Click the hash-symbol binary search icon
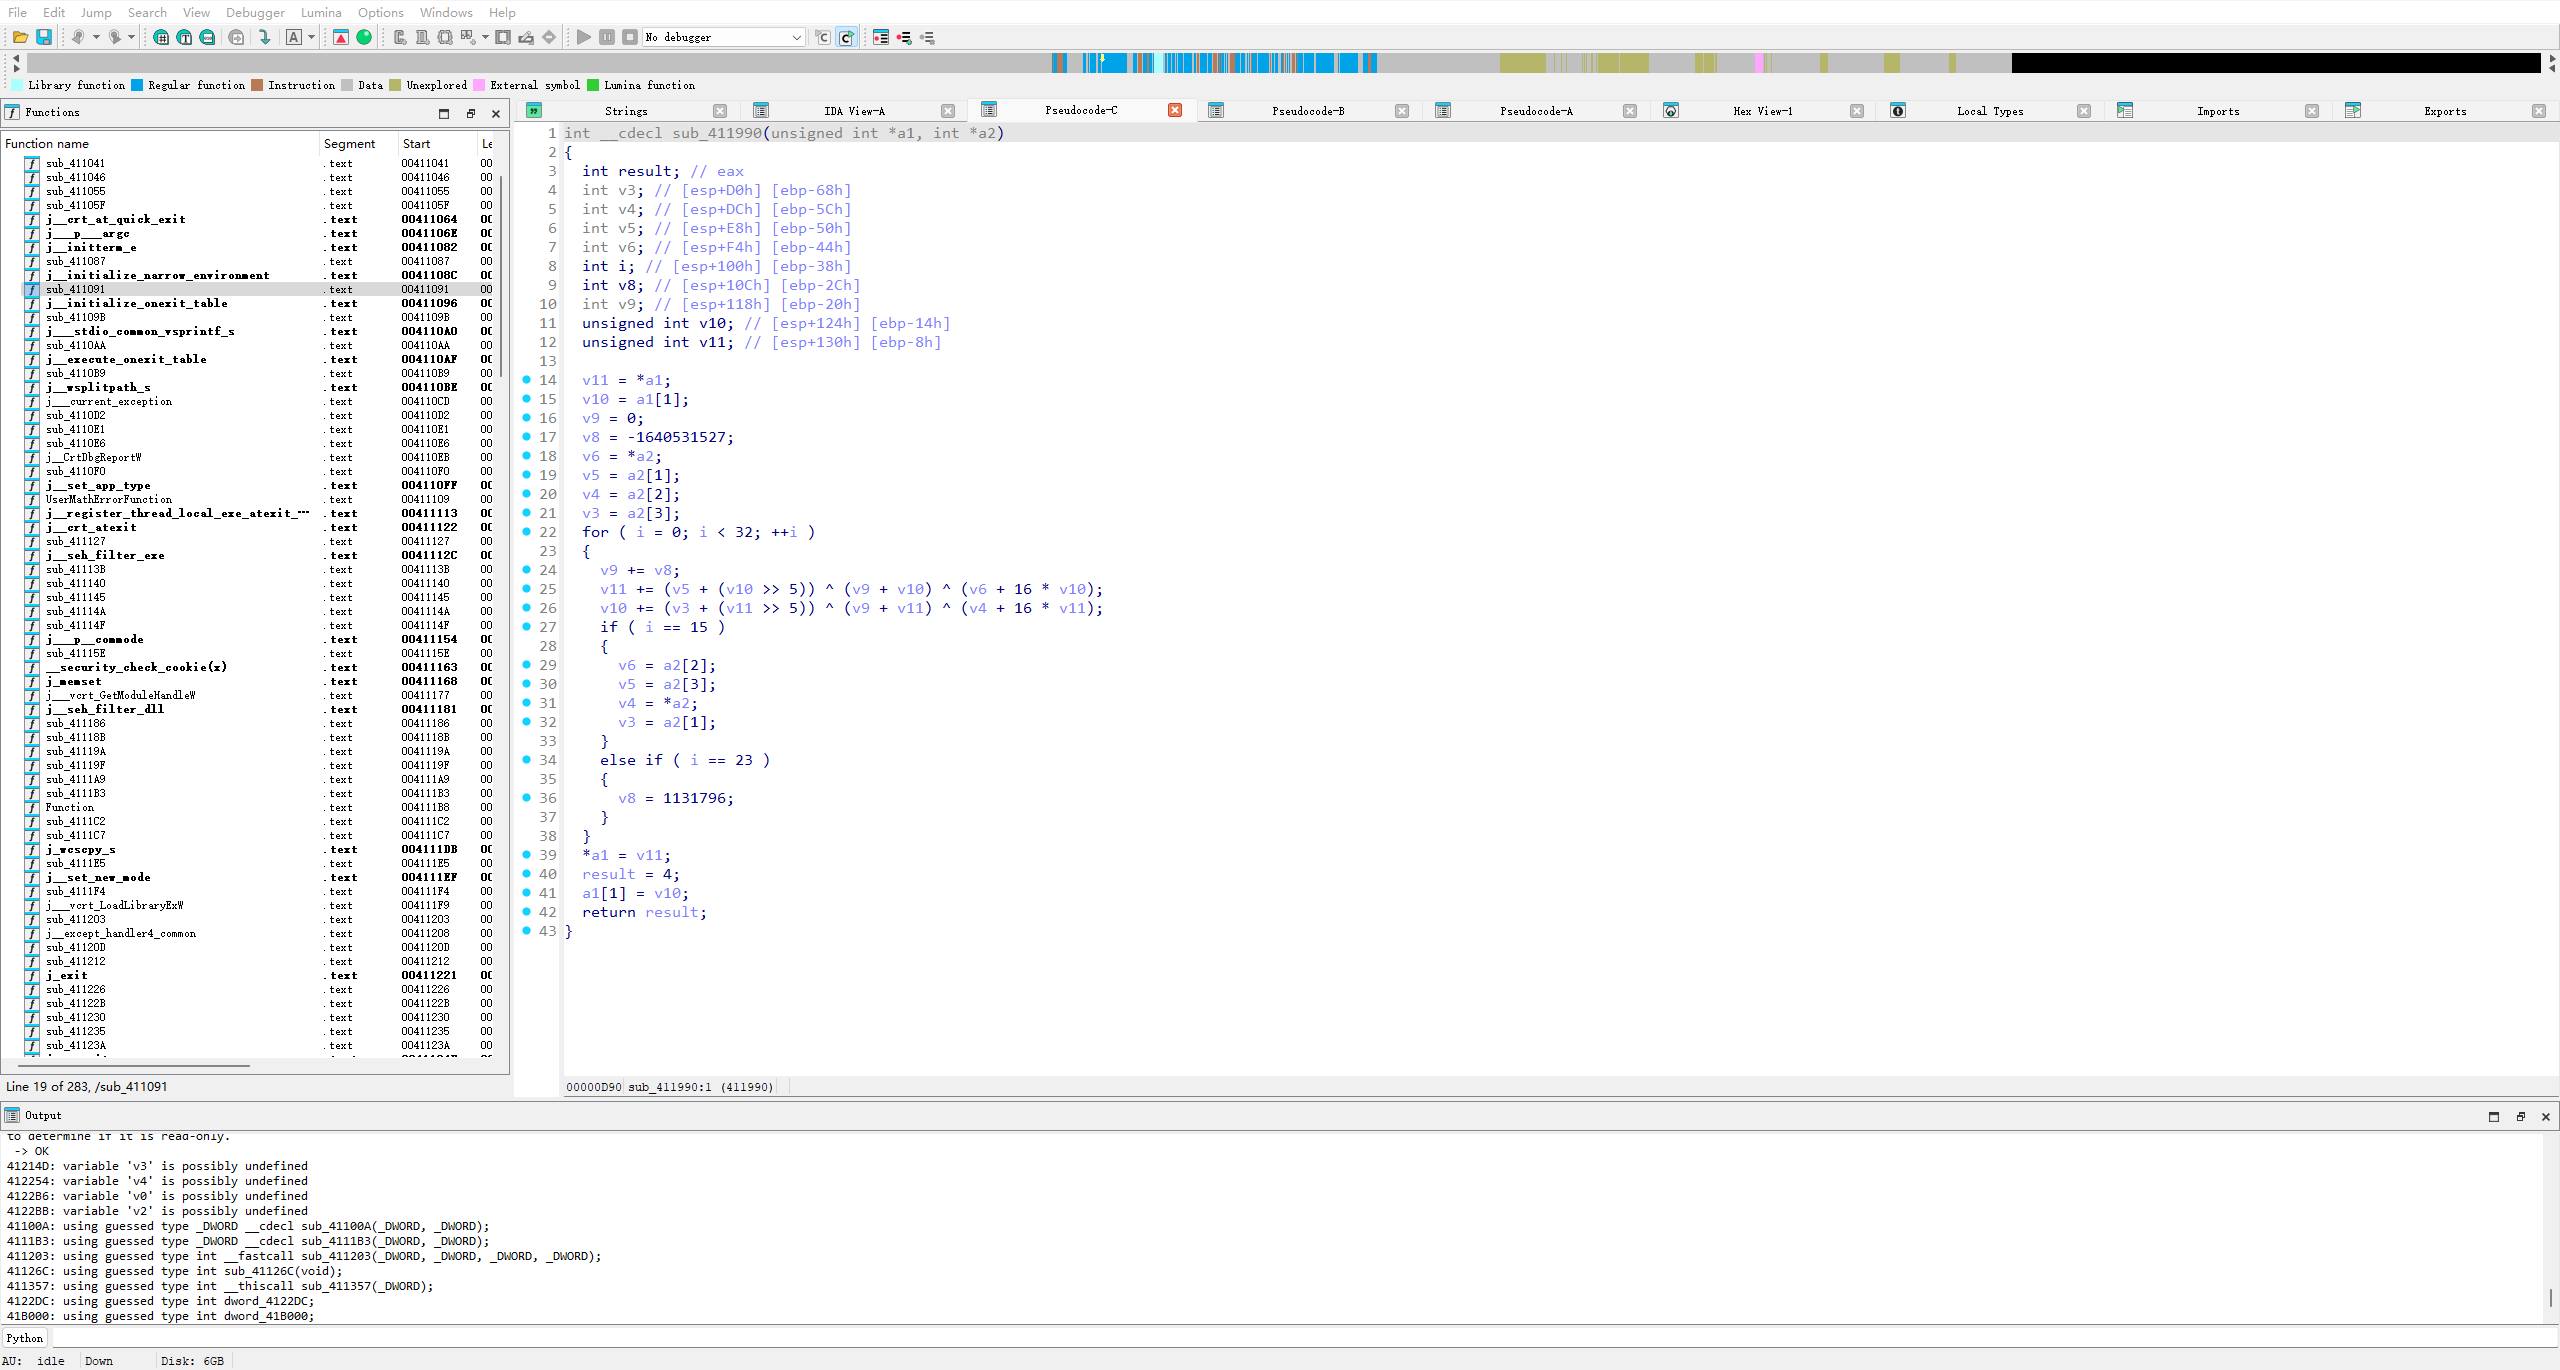 (x=161, y=37)
